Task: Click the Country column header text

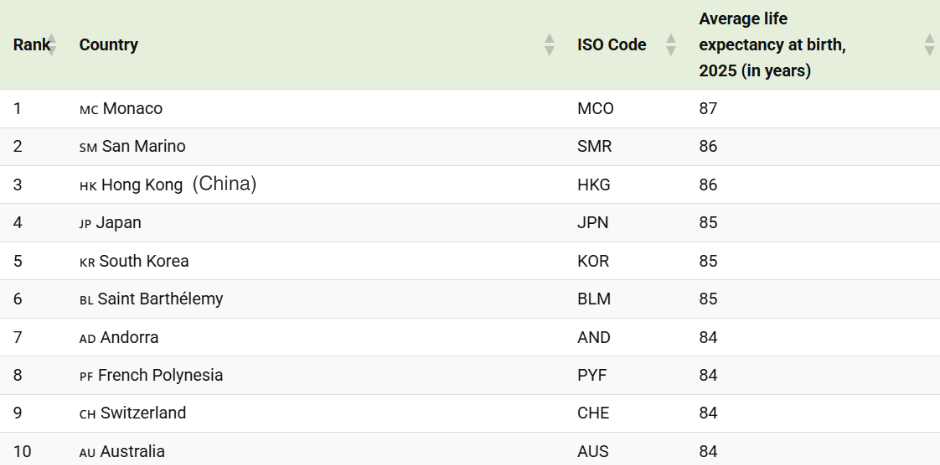Action: coord(108,45)
